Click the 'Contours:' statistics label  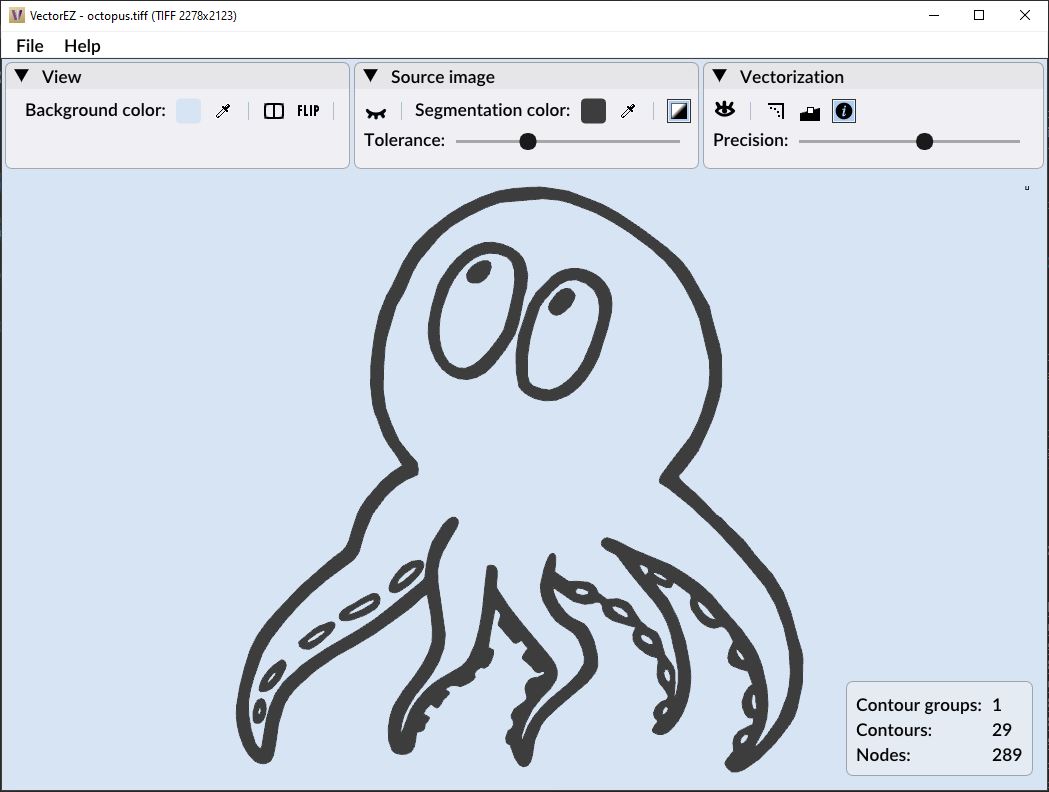coord(894,730)
